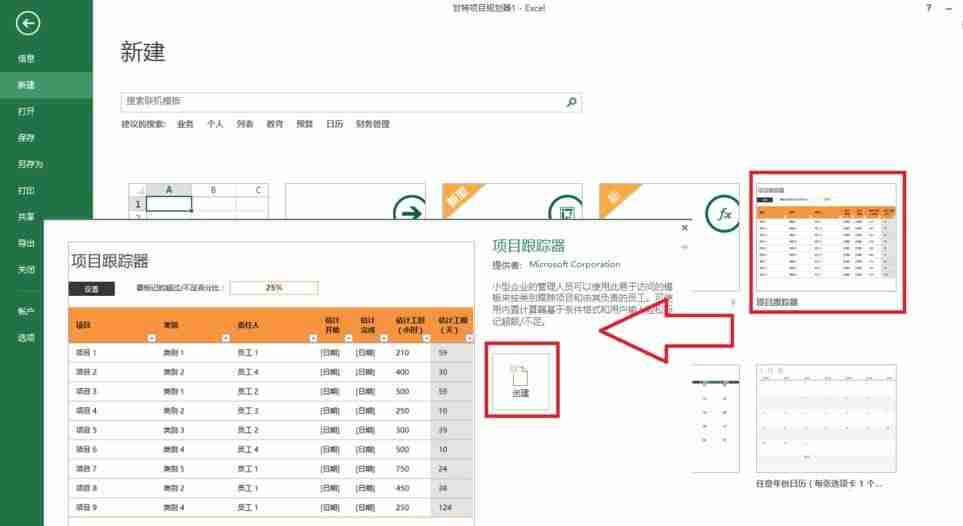963x526 pixels.
Task: Open 共享 in the sidebar
Action: click(26, 217)
